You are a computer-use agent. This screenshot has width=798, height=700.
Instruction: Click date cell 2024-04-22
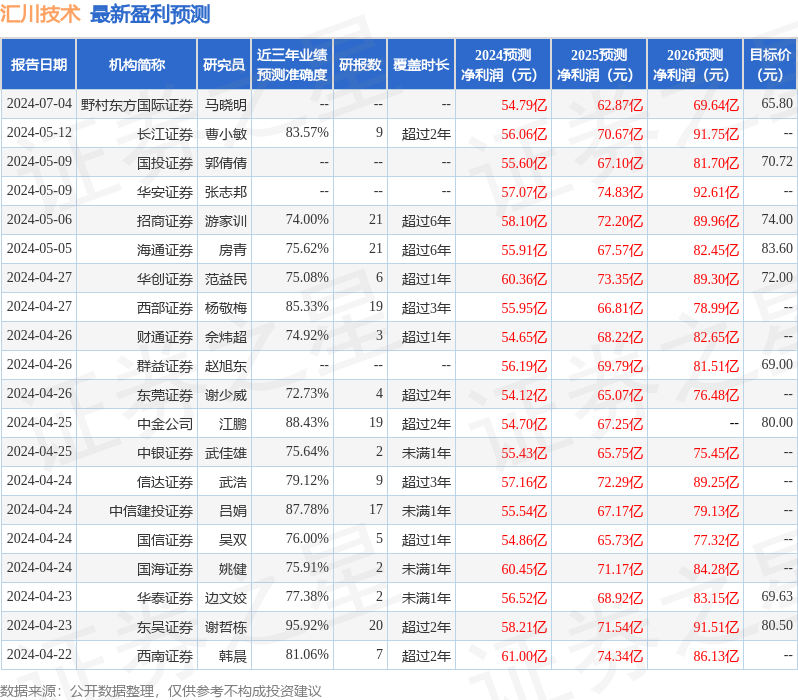(x=39, y=655)
